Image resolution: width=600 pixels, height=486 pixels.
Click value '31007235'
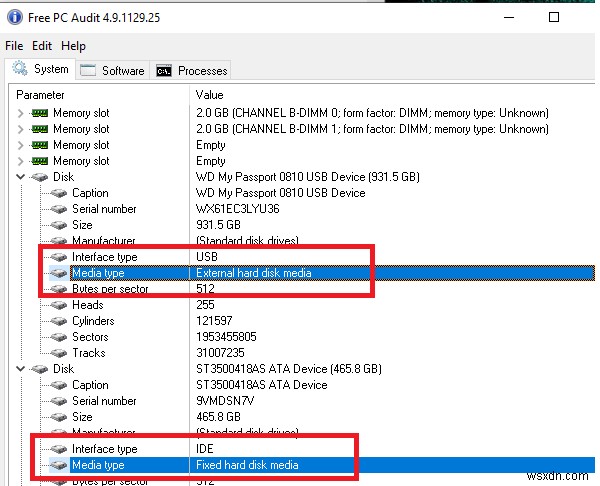220,353
